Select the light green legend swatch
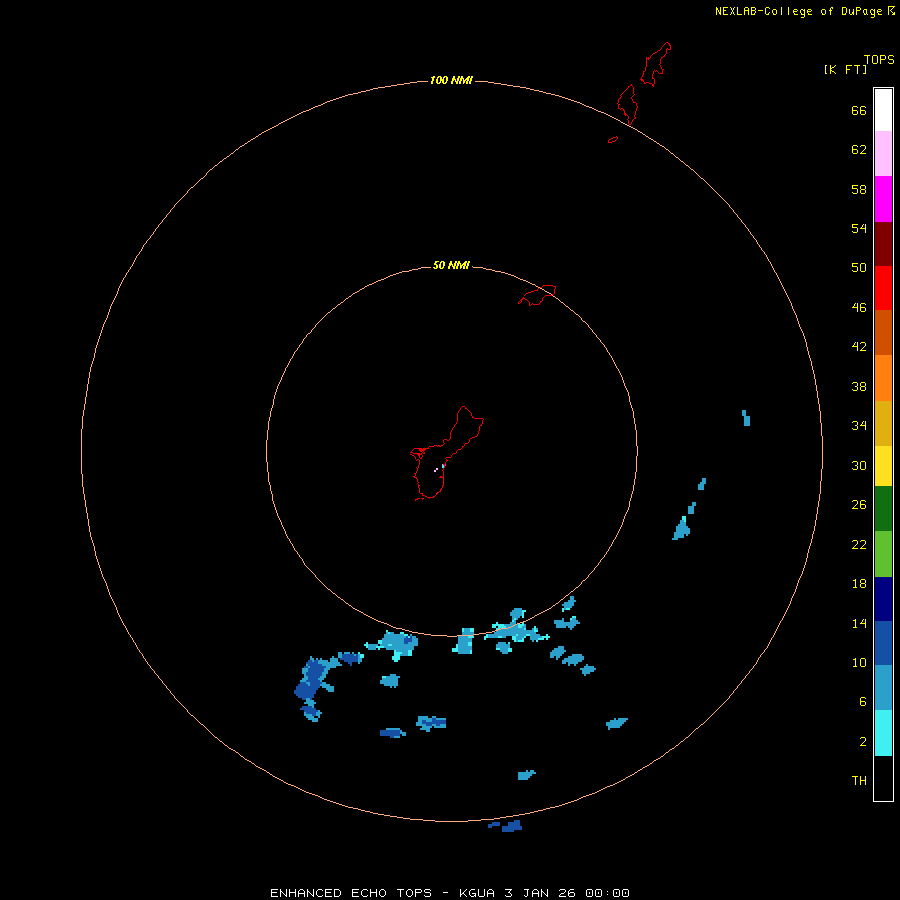The image size is (900, 900). tap(883, 554)
